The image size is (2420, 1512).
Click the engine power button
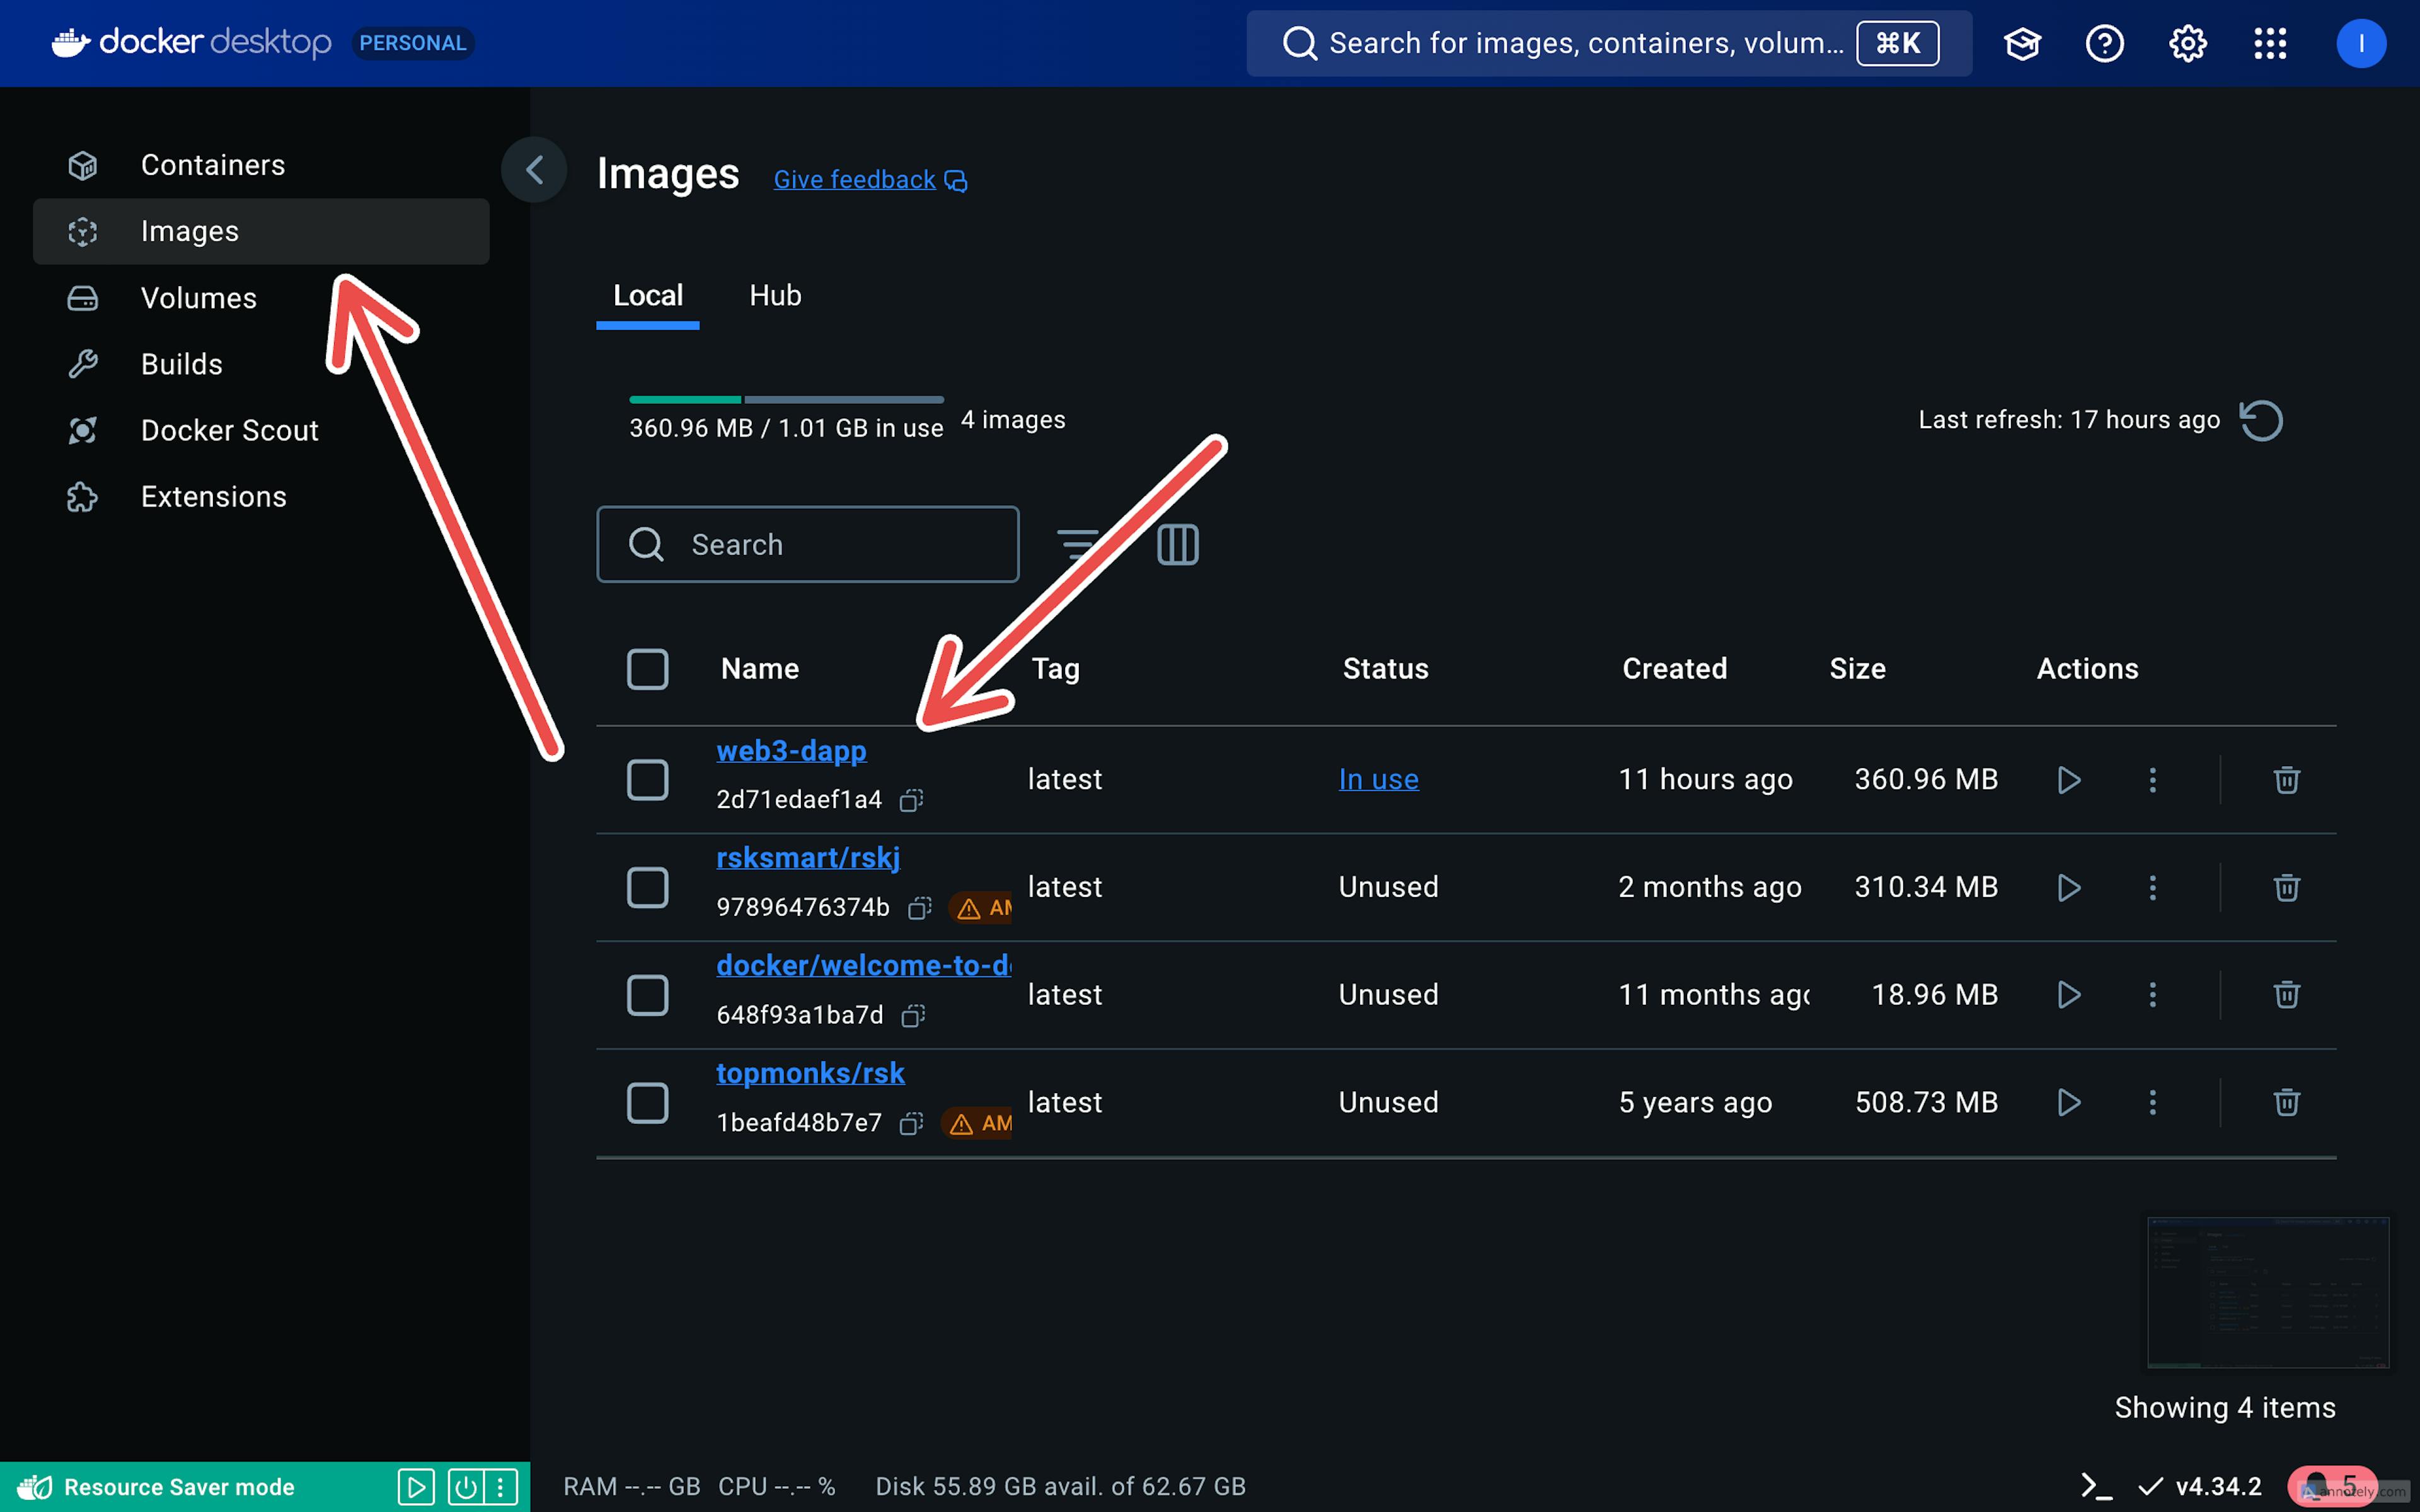[465, 1487]
